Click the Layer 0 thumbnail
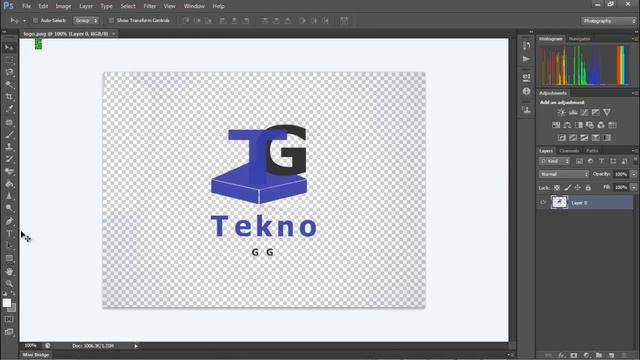The image size is (640, 360). (559, 202)
